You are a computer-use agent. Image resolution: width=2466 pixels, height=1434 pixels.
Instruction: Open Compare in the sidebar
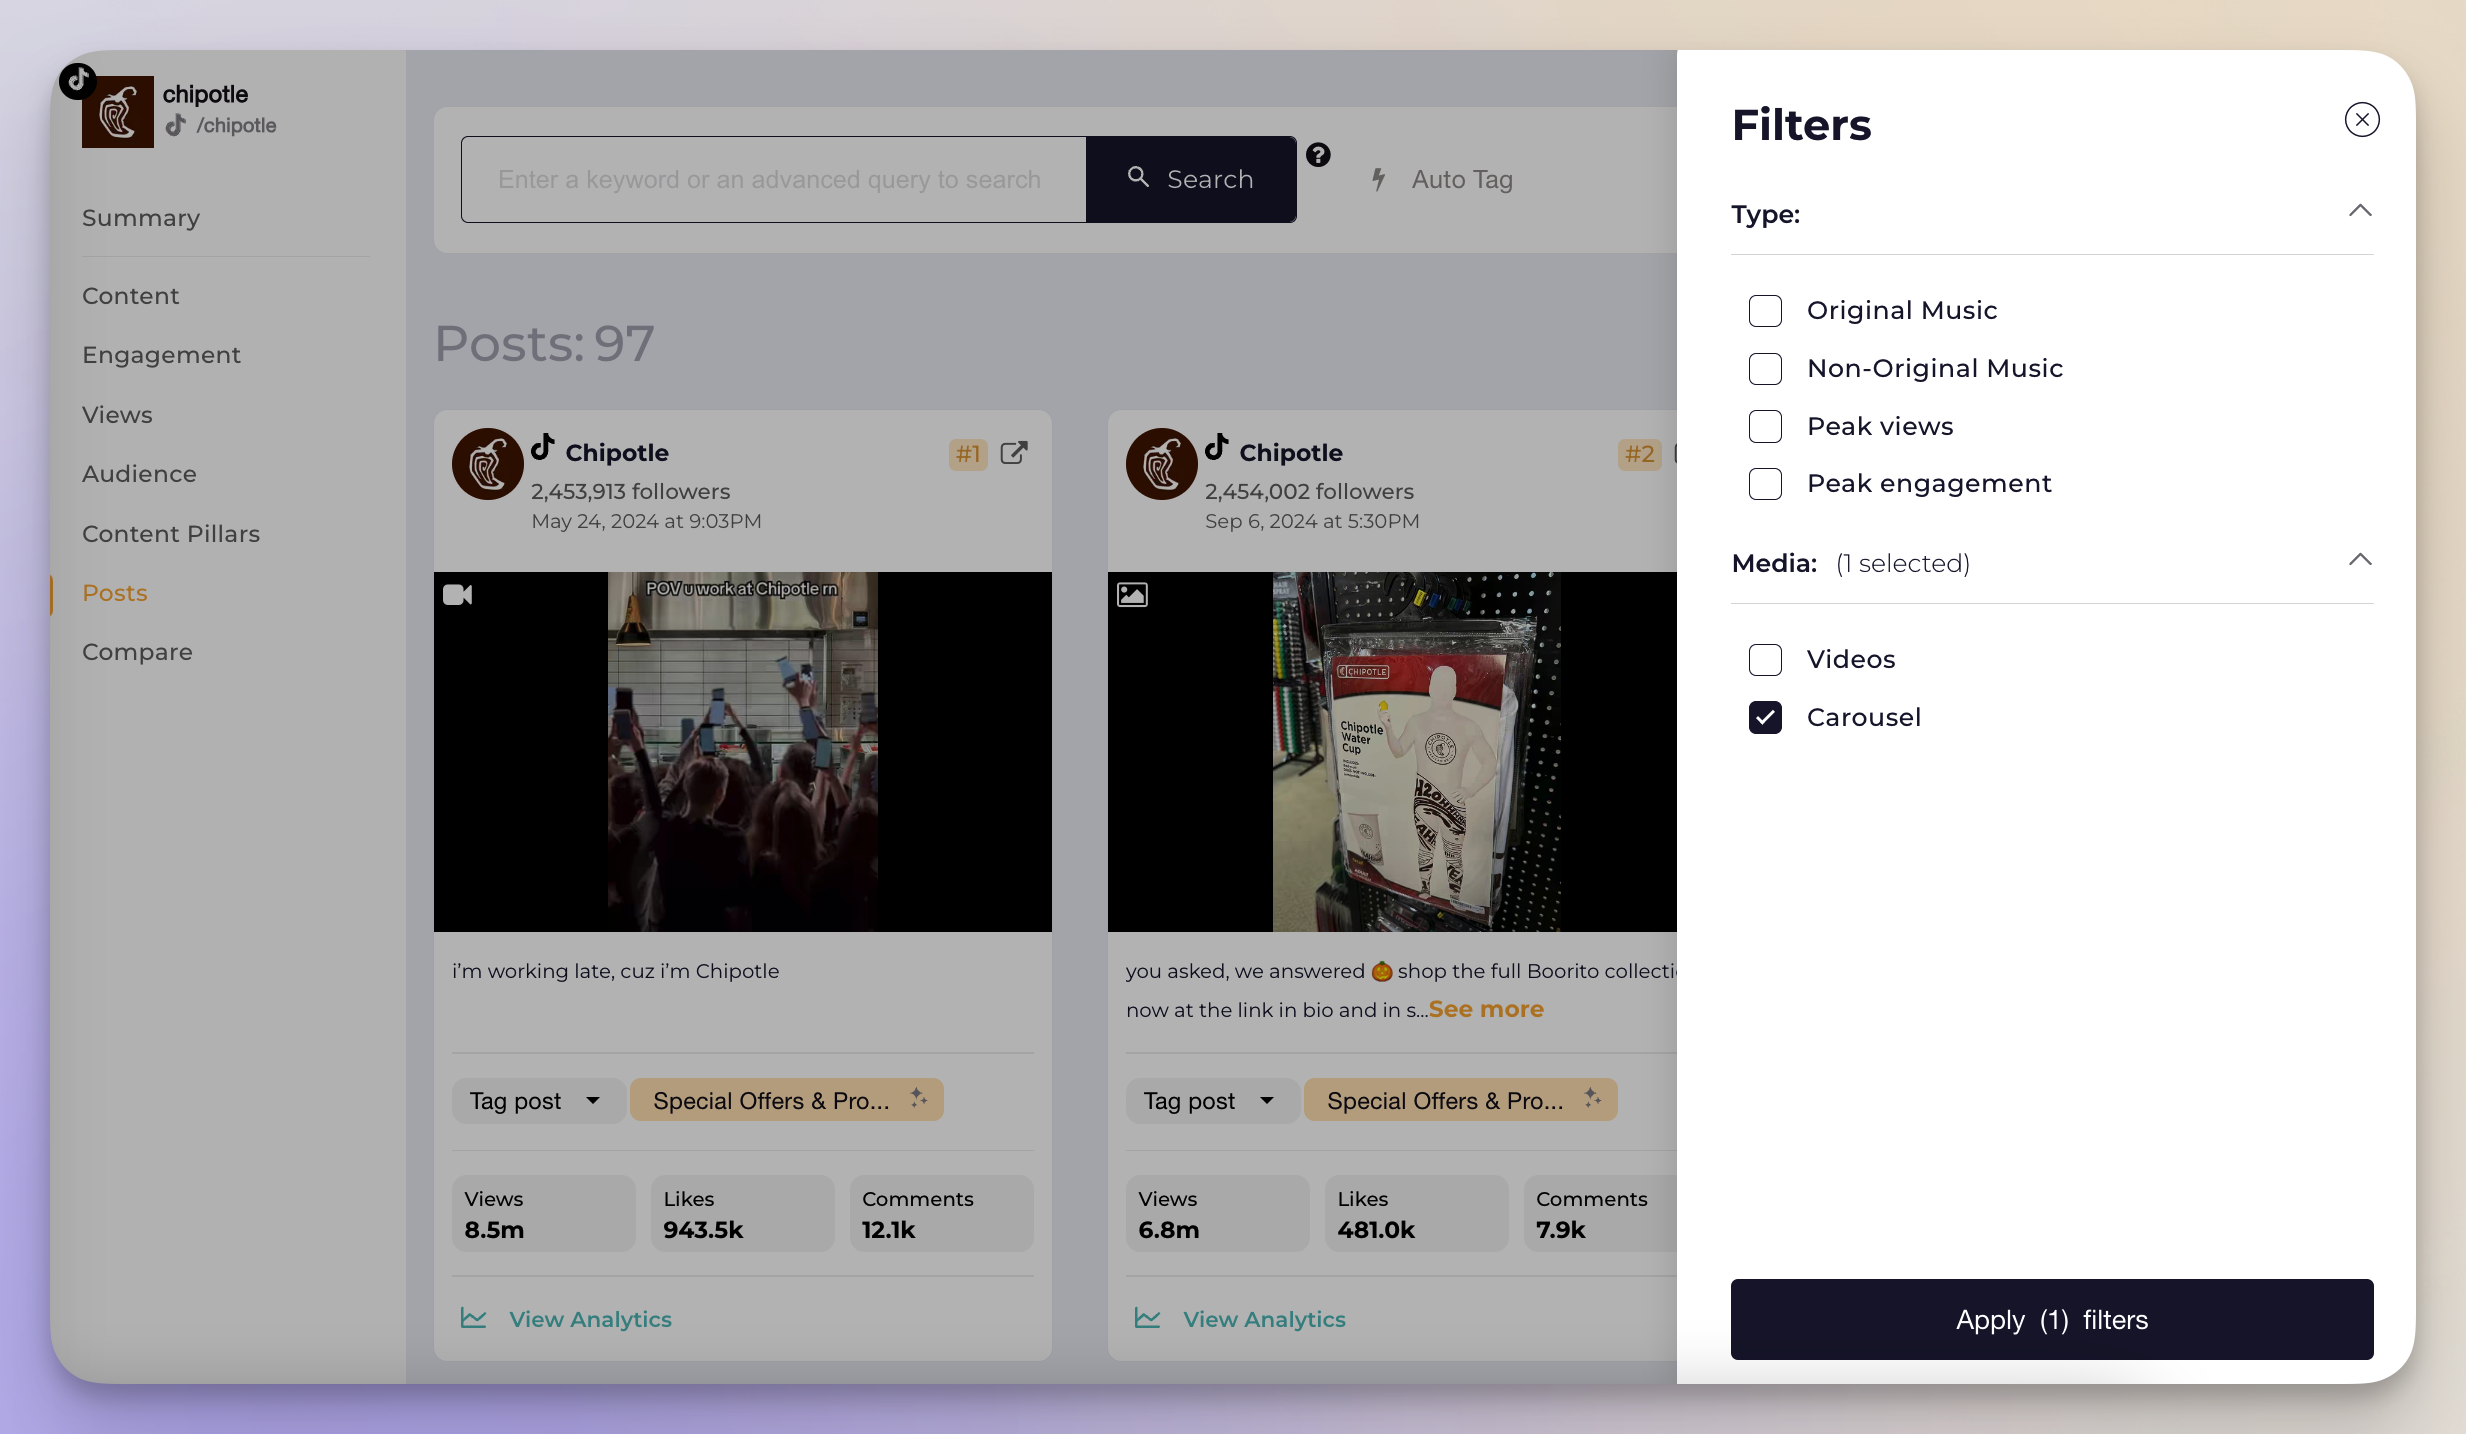click(x=138, y=652)
